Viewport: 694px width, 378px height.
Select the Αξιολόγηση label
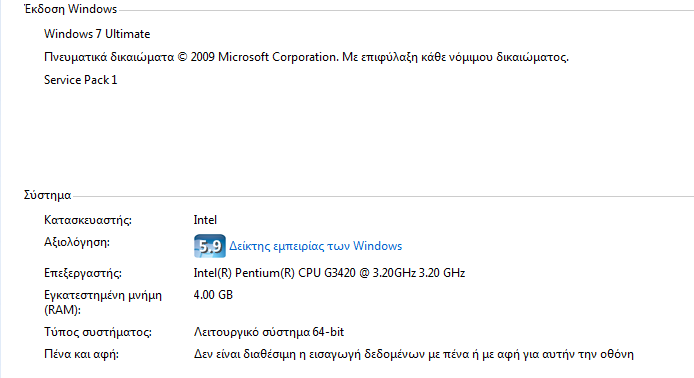[x=77, y=243]
